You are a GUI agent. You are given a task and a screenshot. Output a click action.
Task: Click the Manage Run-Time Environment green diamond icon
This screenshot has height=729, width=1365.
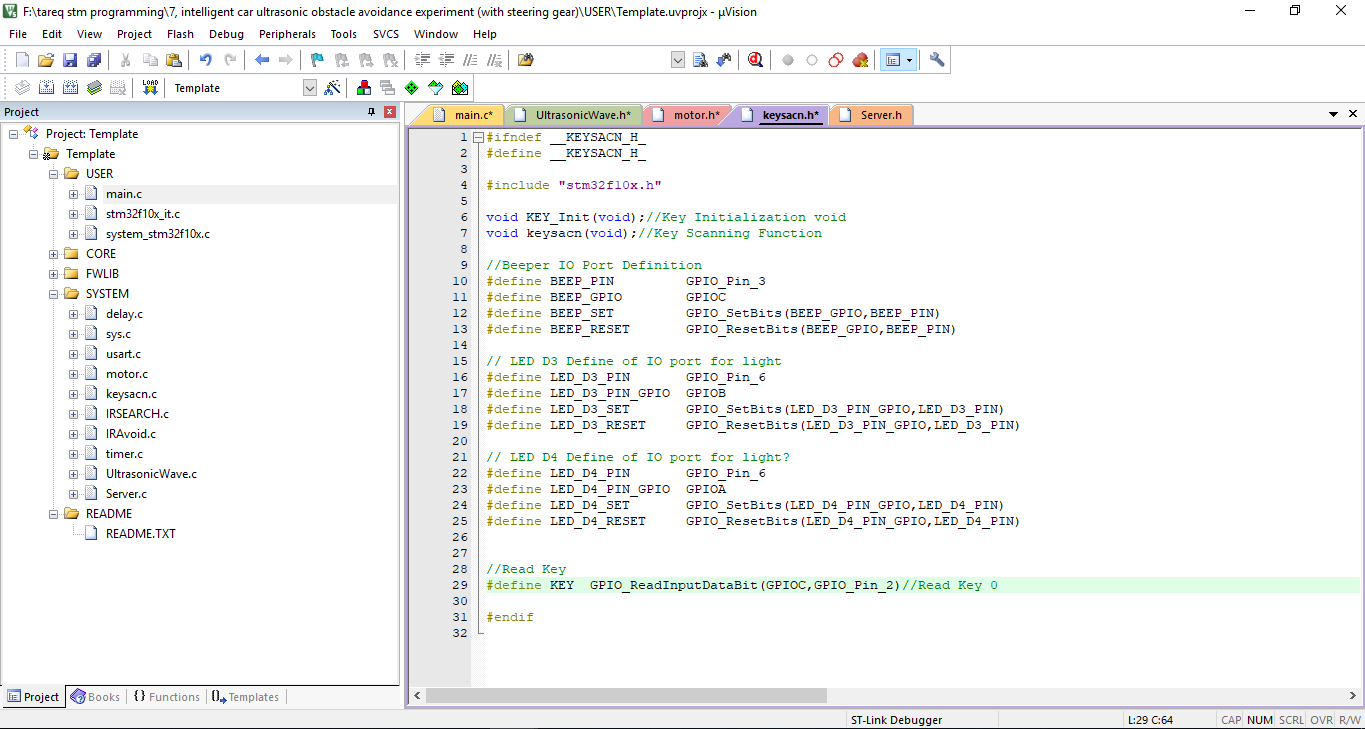(411, 88)
